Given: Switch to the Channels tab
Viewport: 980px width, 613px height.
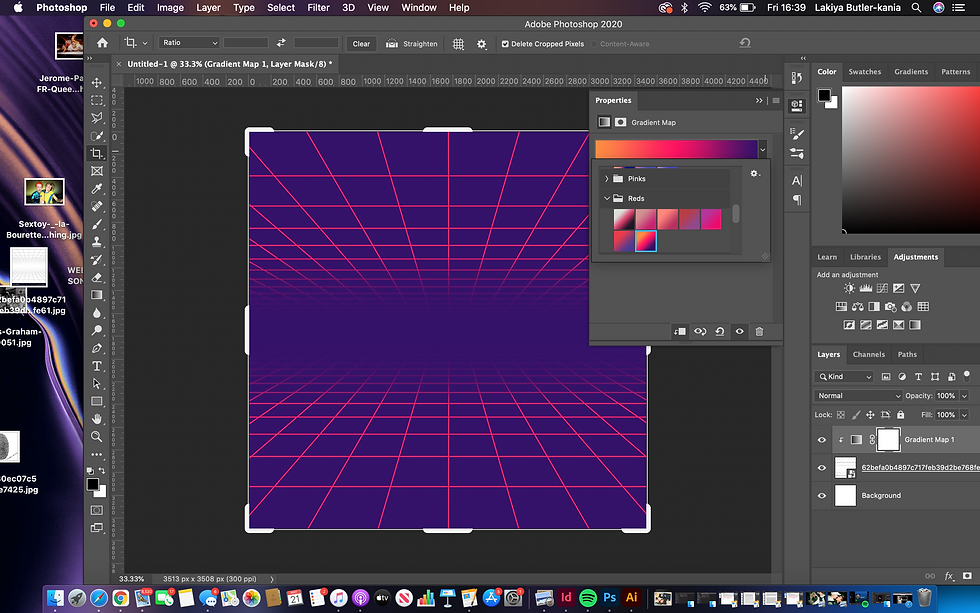Looking at the screenshot, I should point(869,354).
